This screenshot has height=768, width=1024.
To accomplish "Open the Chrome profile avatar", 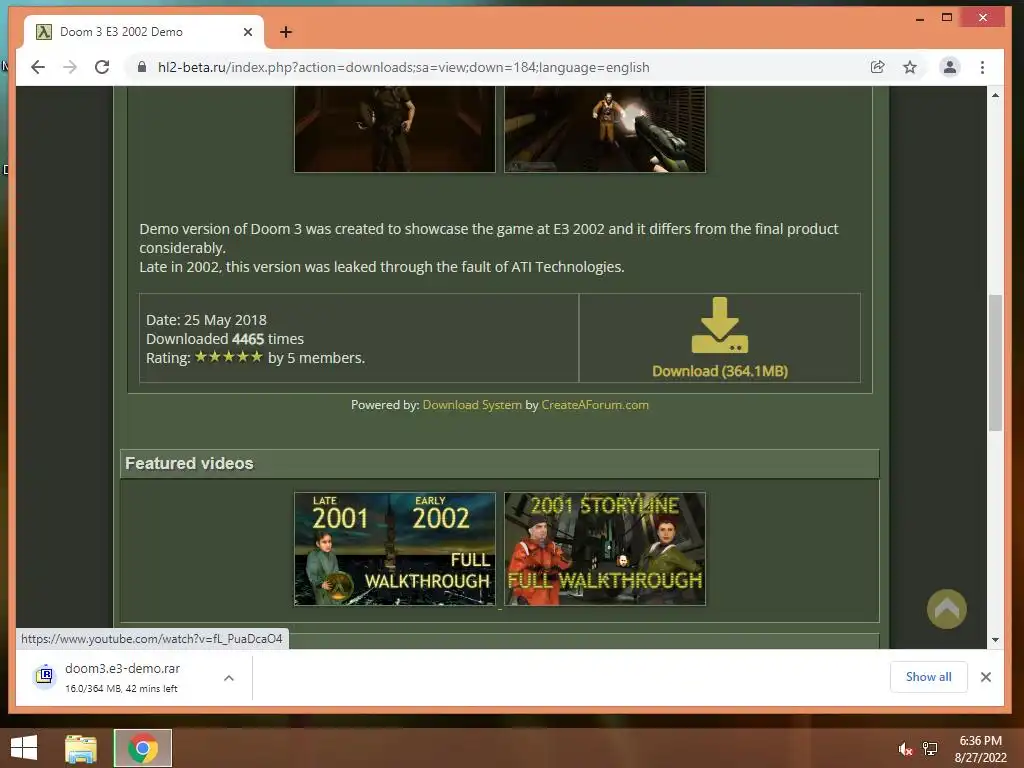I will [x=950, y=67].
